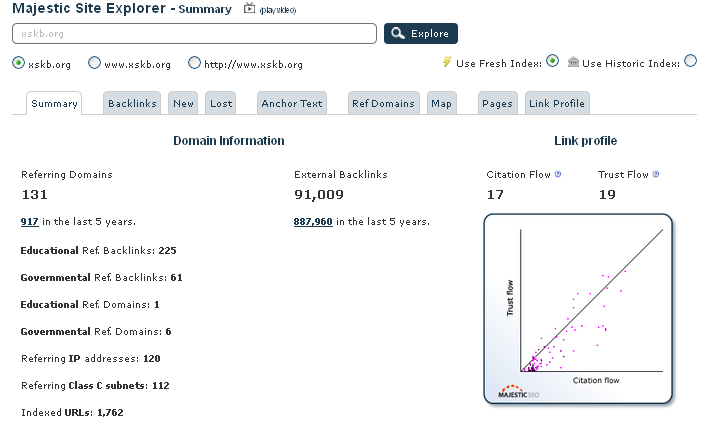
Task: Click Governmental Ref. Domains: 6 line
Action: click(96, 331)
